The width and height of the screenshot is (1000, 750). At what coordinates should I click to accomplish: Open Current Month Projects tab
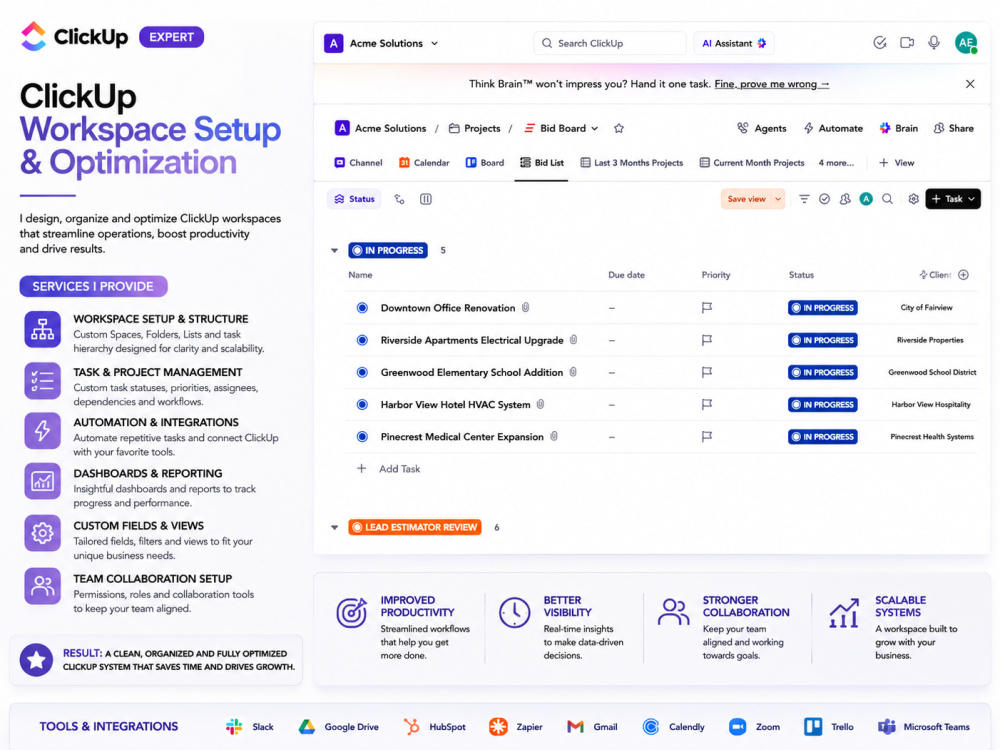pos(752,163)
